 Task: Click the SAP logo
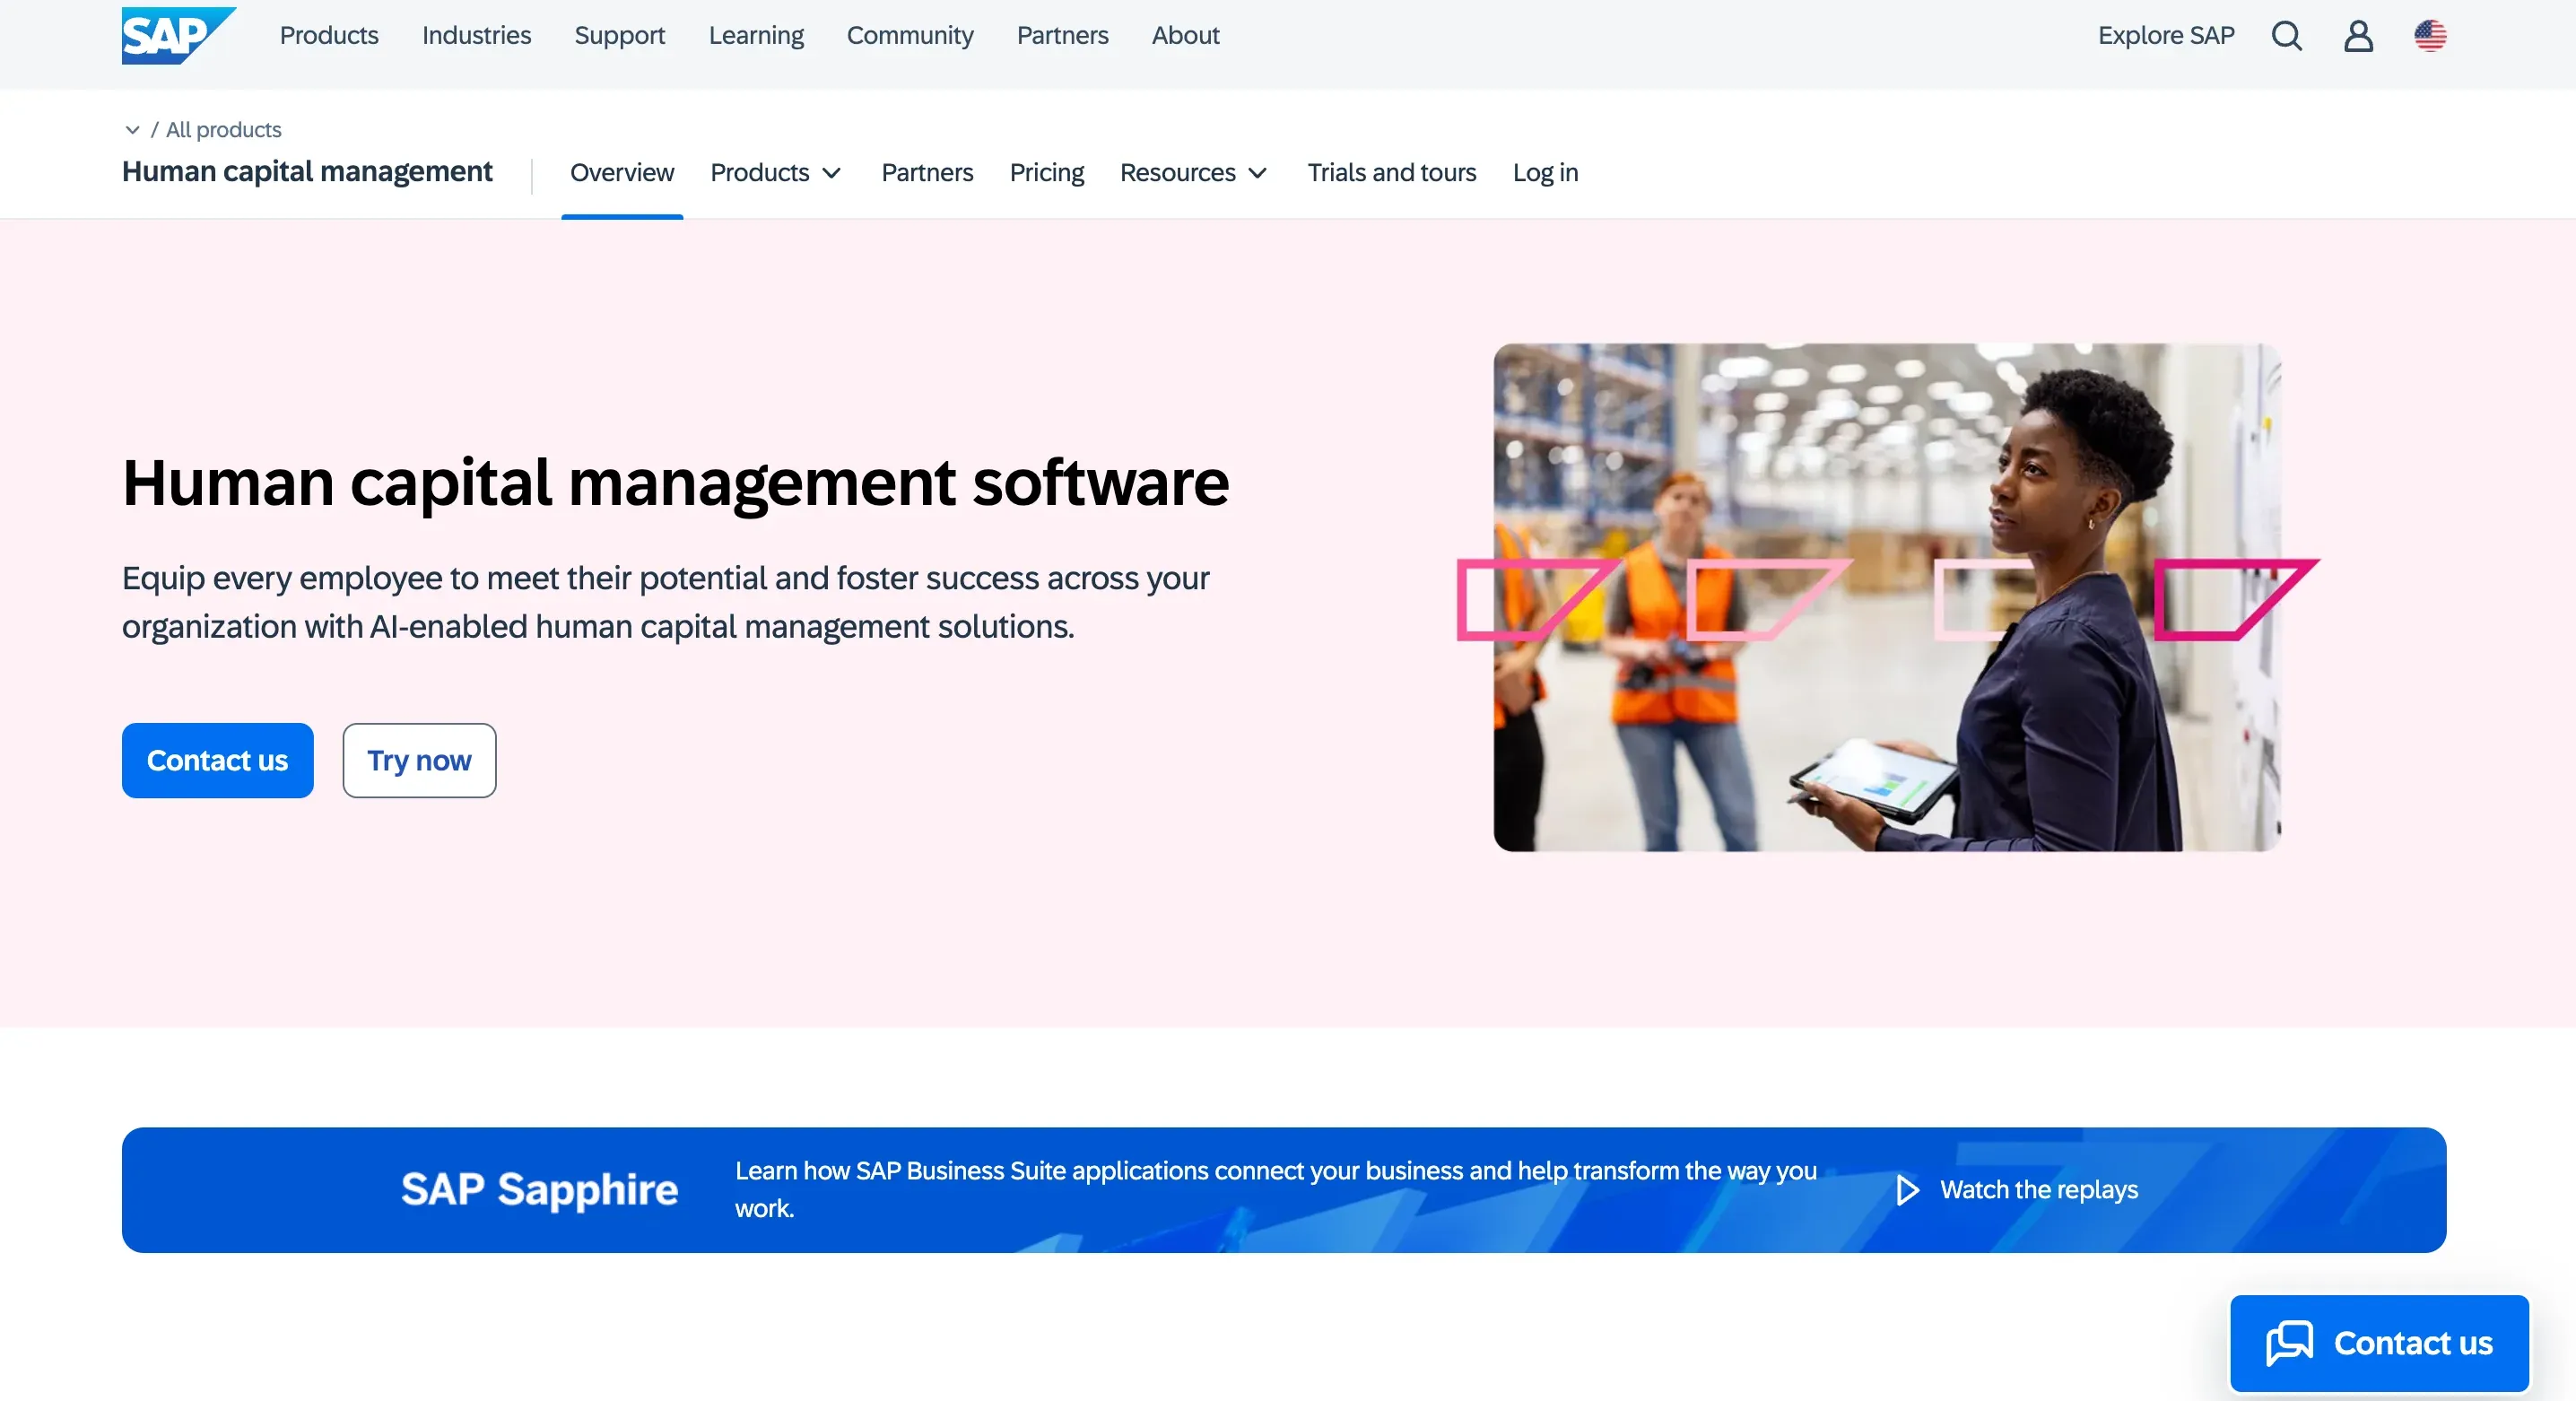tap(179, 36)
